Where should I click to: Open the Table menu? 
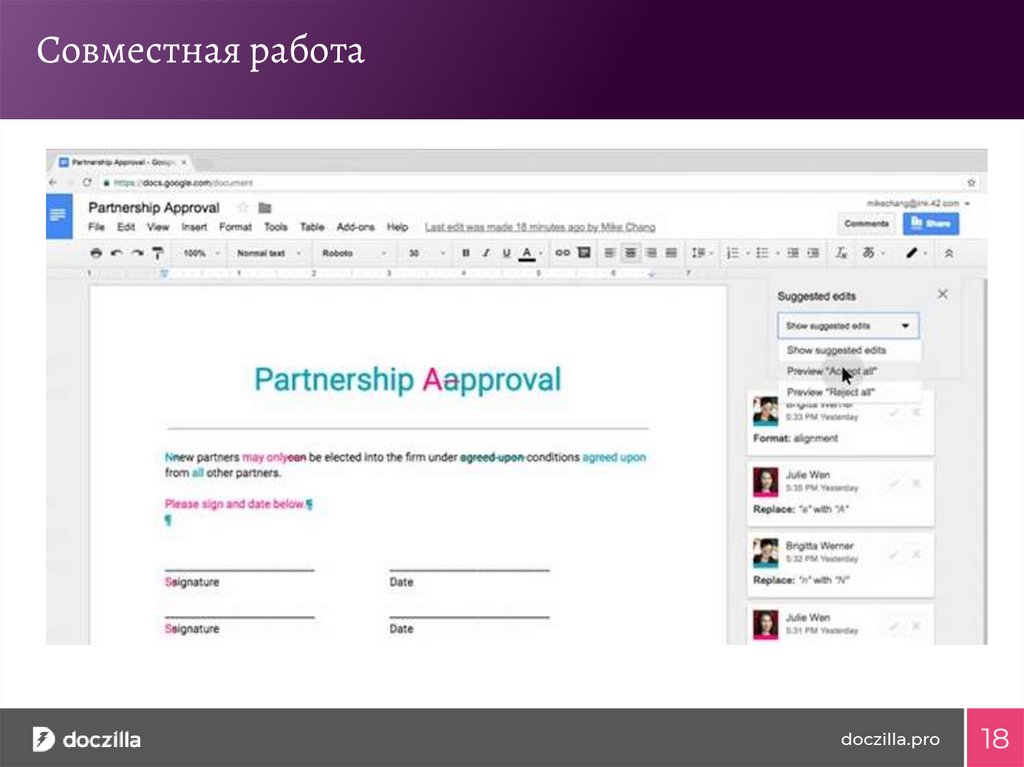pos(312,227)
